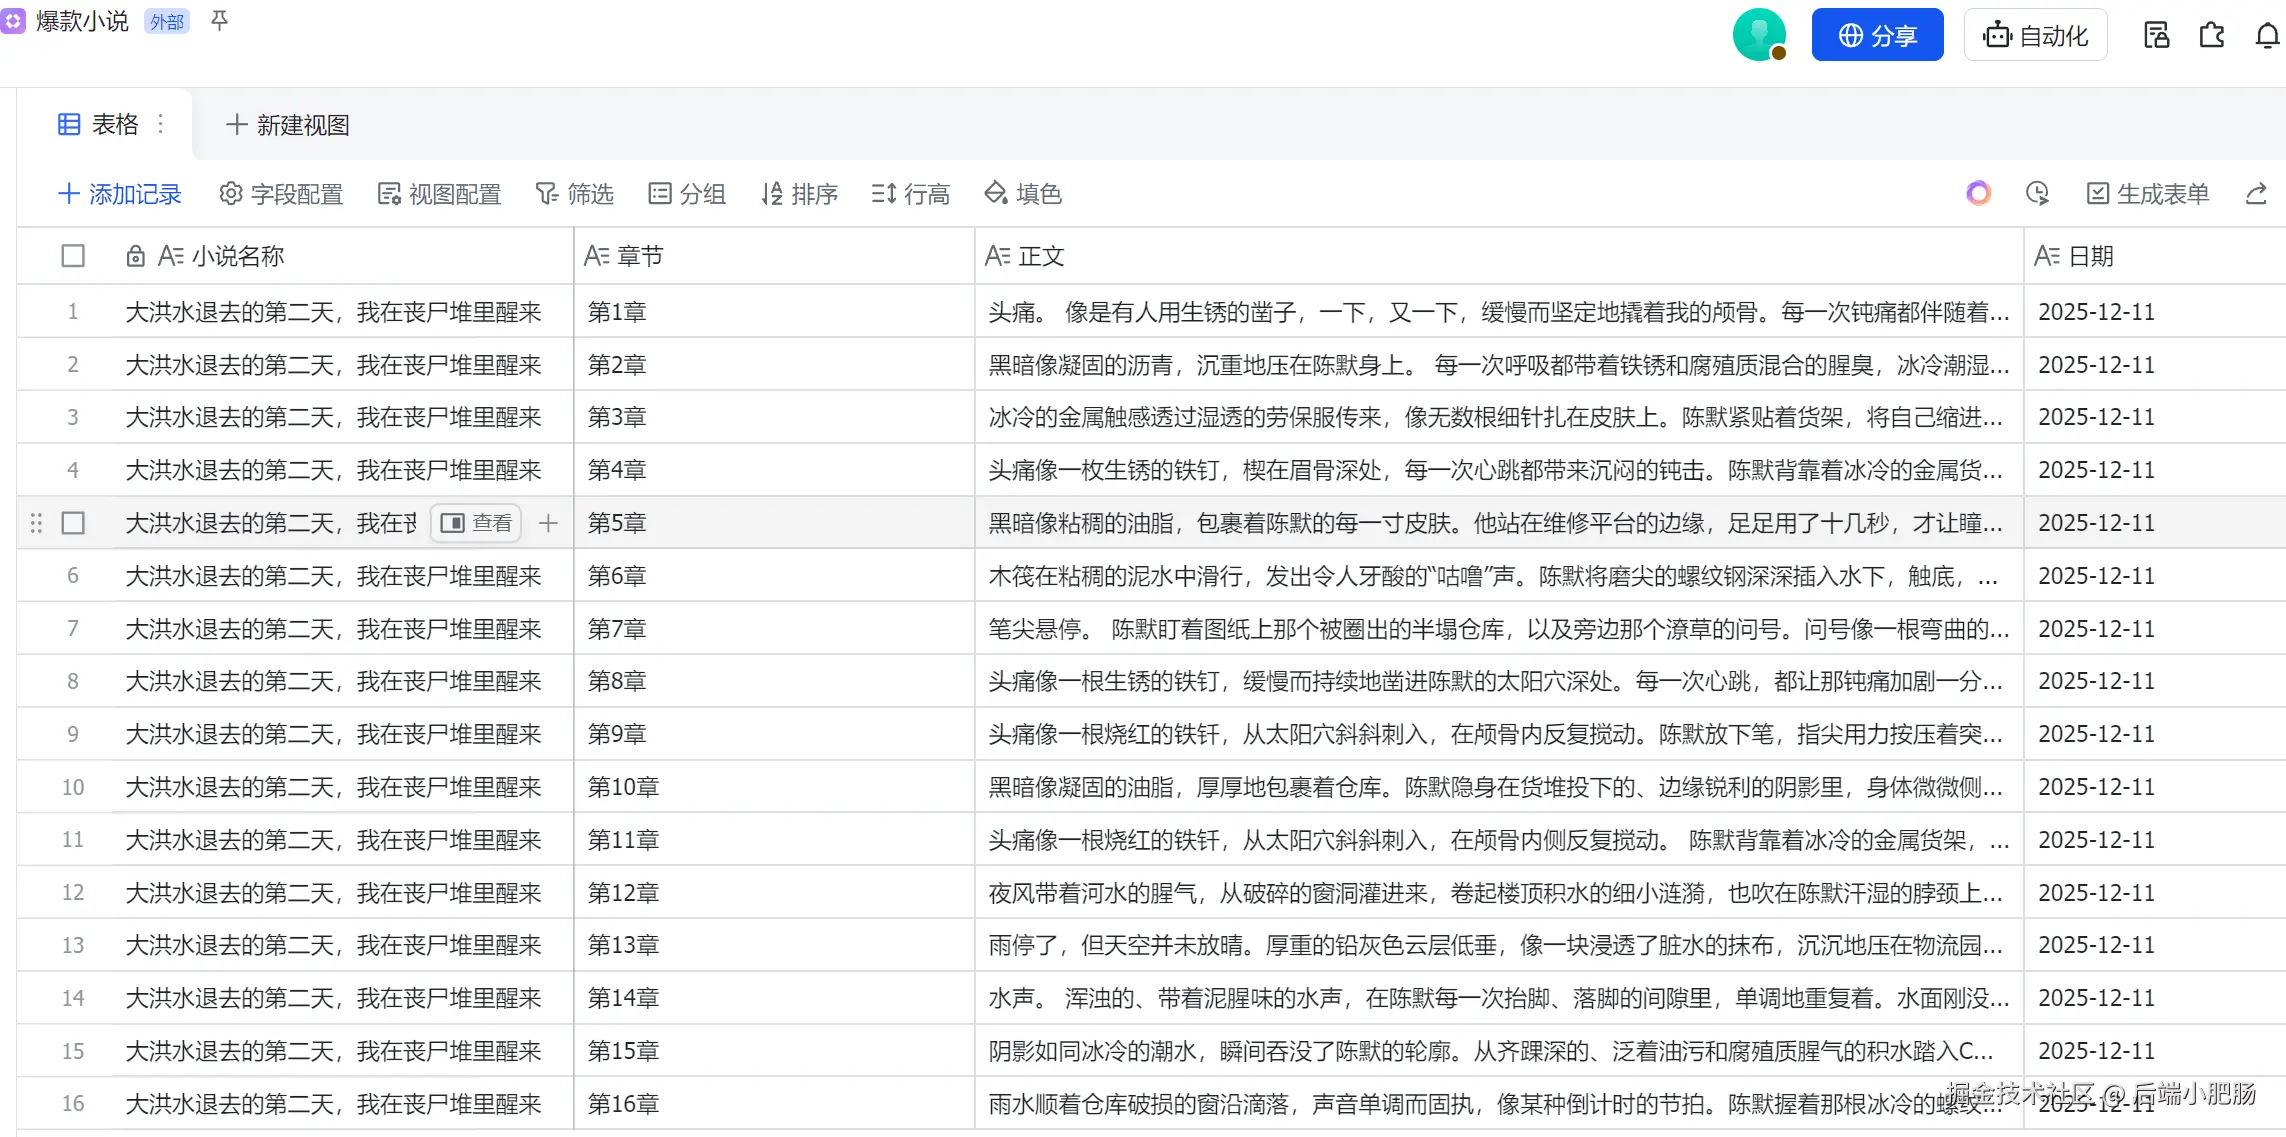Image resolution: width=2286 pixels, height=1137 pixels.
Task: Open the extensions puzzle icon
Action: (x=2212, y=36)
